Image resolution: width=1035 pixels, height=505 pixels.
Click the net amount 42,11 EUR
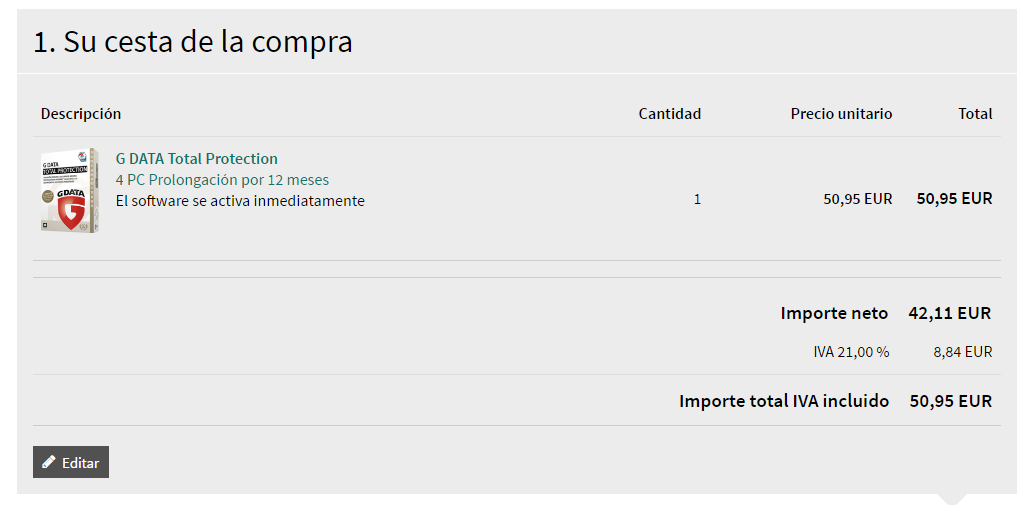click(949, 313)
